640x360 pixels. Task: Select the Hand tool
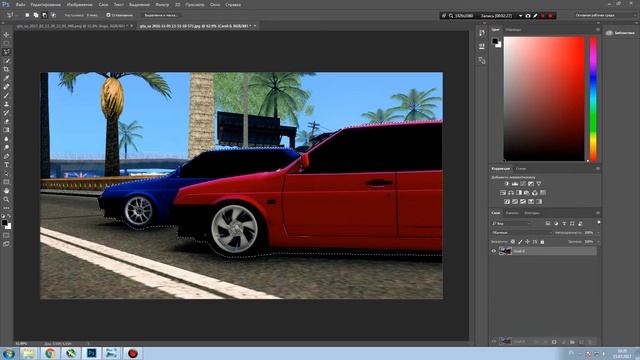tap(7, 191)
